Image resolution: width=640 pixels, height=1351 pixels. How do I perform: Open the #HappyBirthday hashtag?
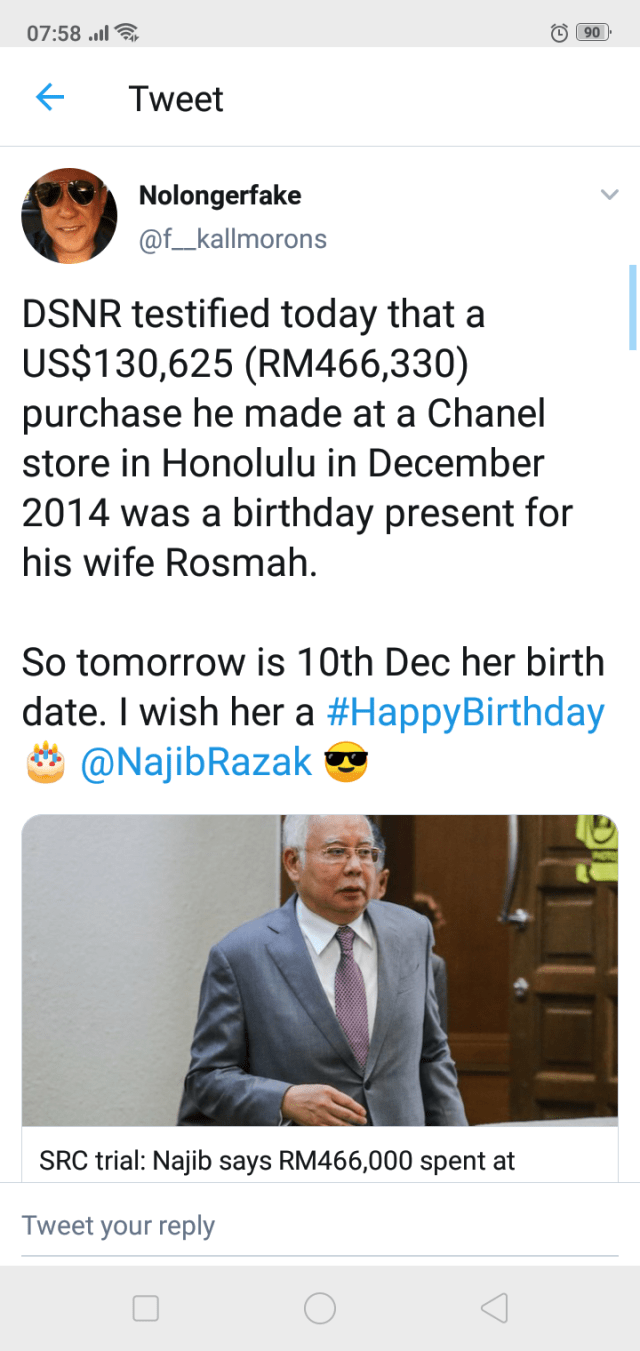(466, 713)
